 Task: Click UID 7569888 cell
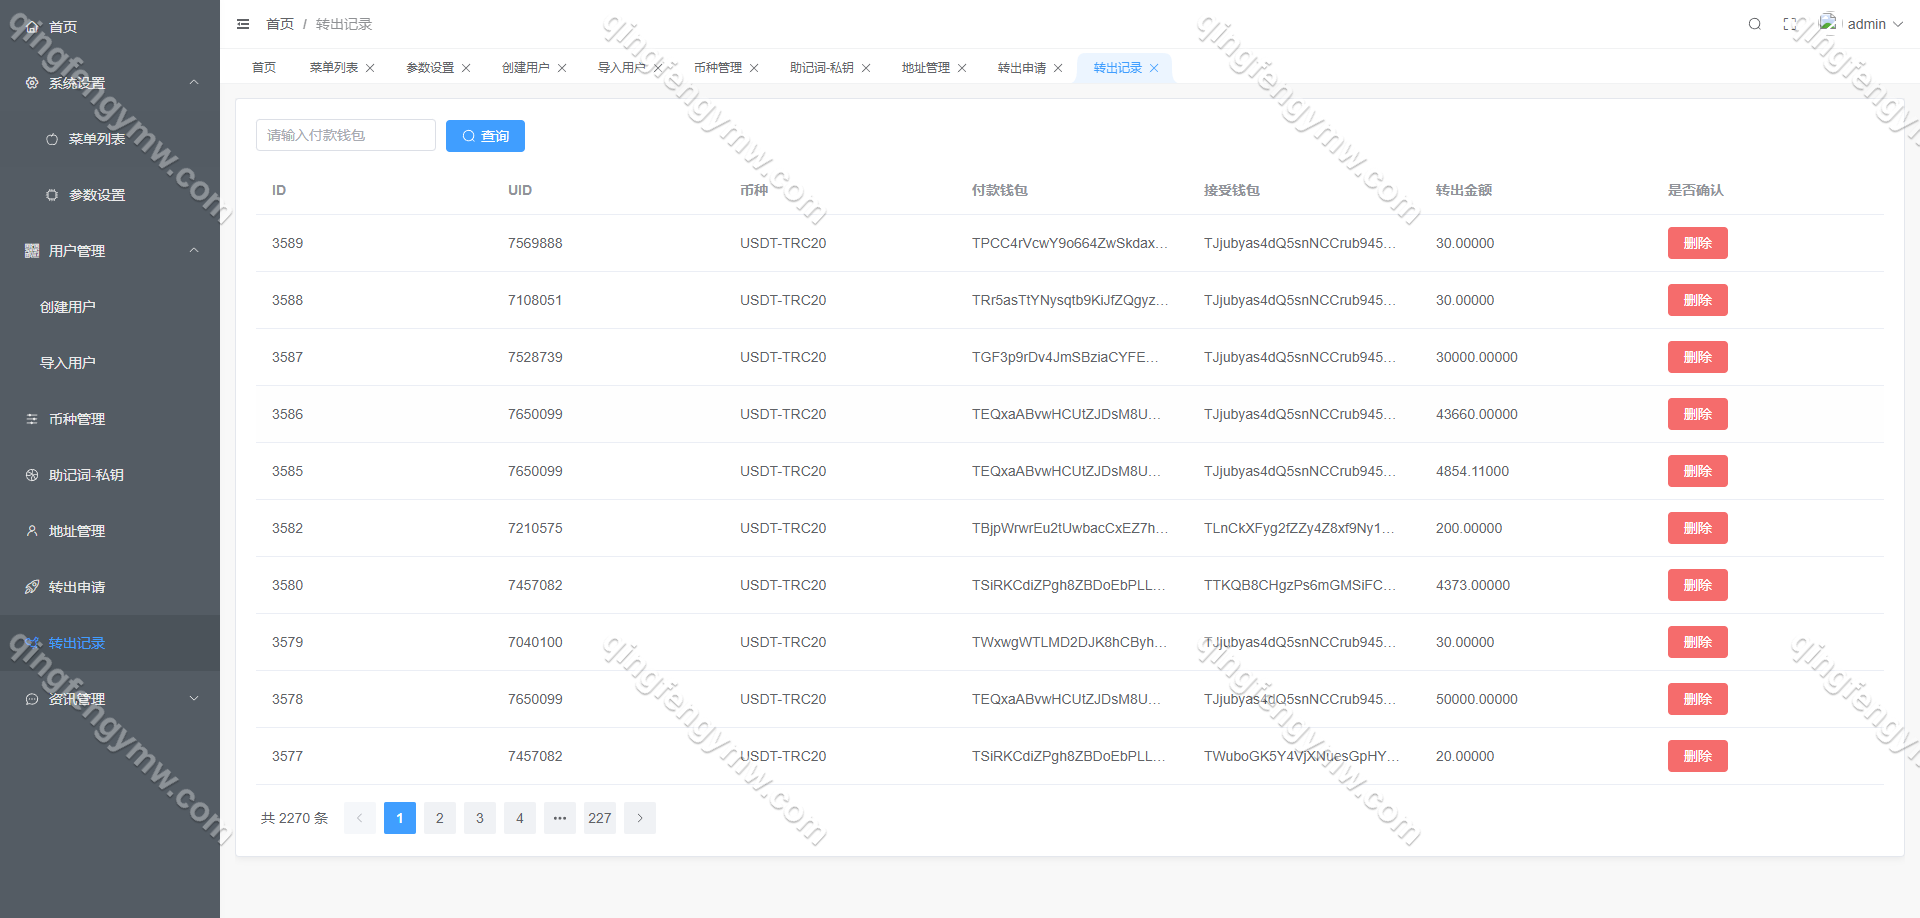tap(535, 243)
